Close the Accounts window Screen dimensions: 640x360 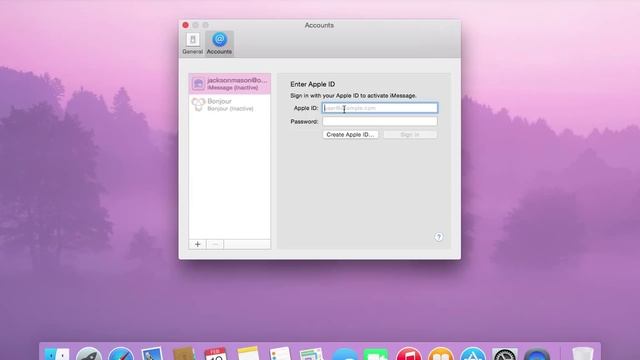[x=185, y=25]
